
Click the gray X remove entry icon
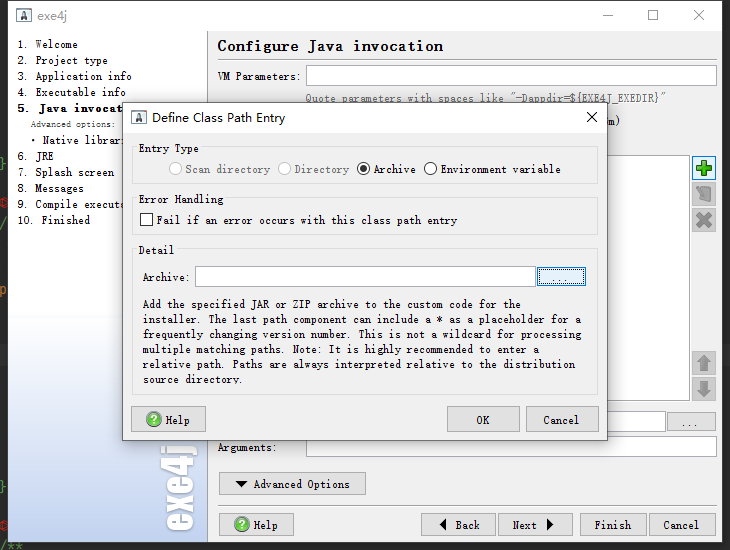point(704,220)
